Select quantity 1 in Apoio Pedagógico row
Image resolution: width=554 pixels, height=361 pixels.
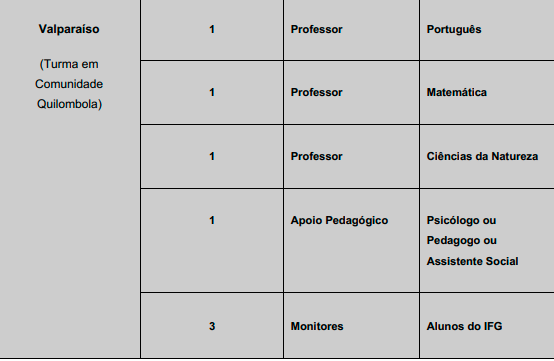212,220
